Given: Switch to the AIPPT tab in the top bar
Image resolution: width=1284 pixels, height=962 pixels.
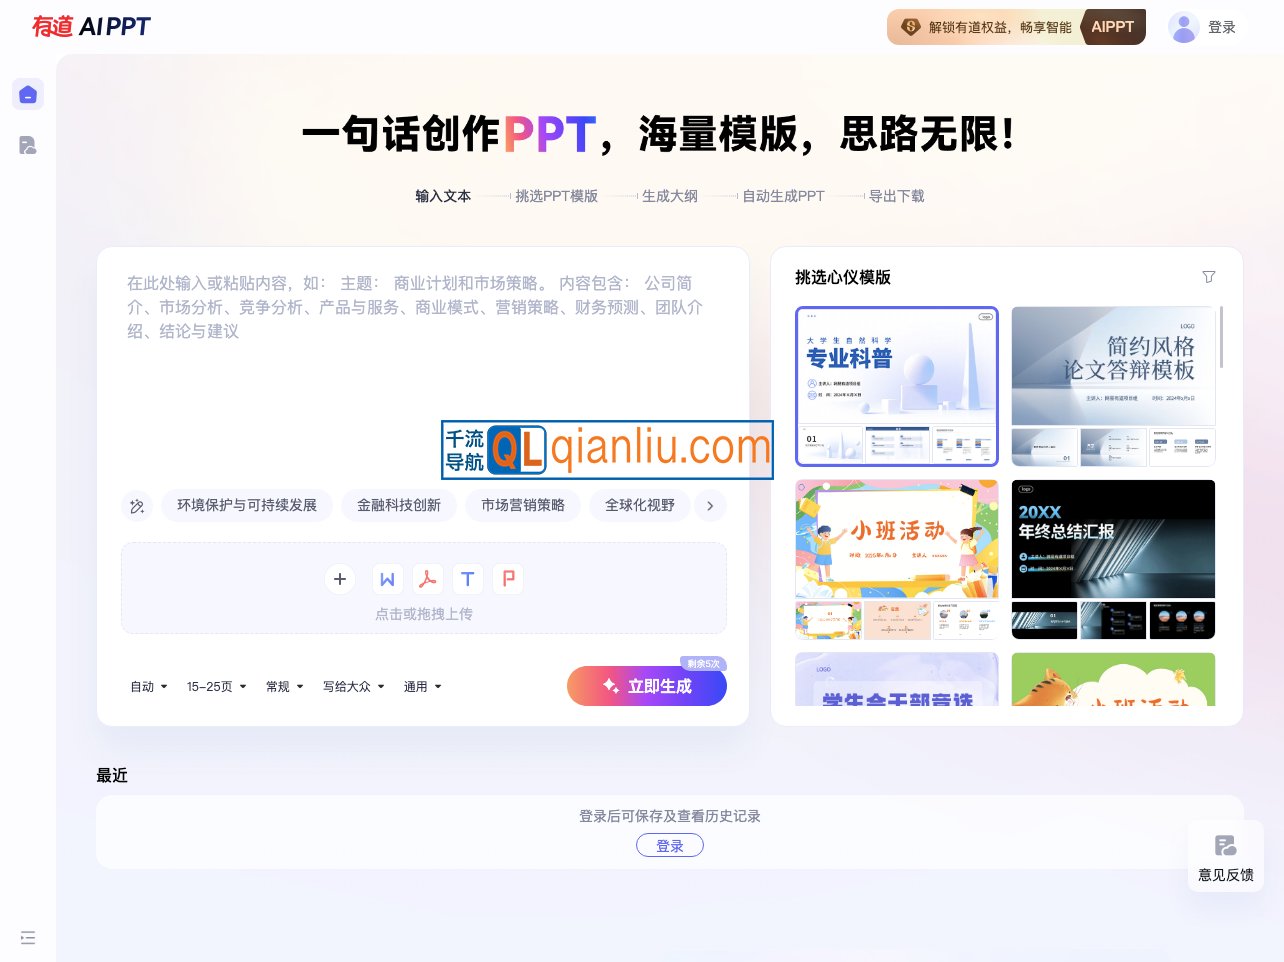Looking at the screenshot, I should [1113, 27].
